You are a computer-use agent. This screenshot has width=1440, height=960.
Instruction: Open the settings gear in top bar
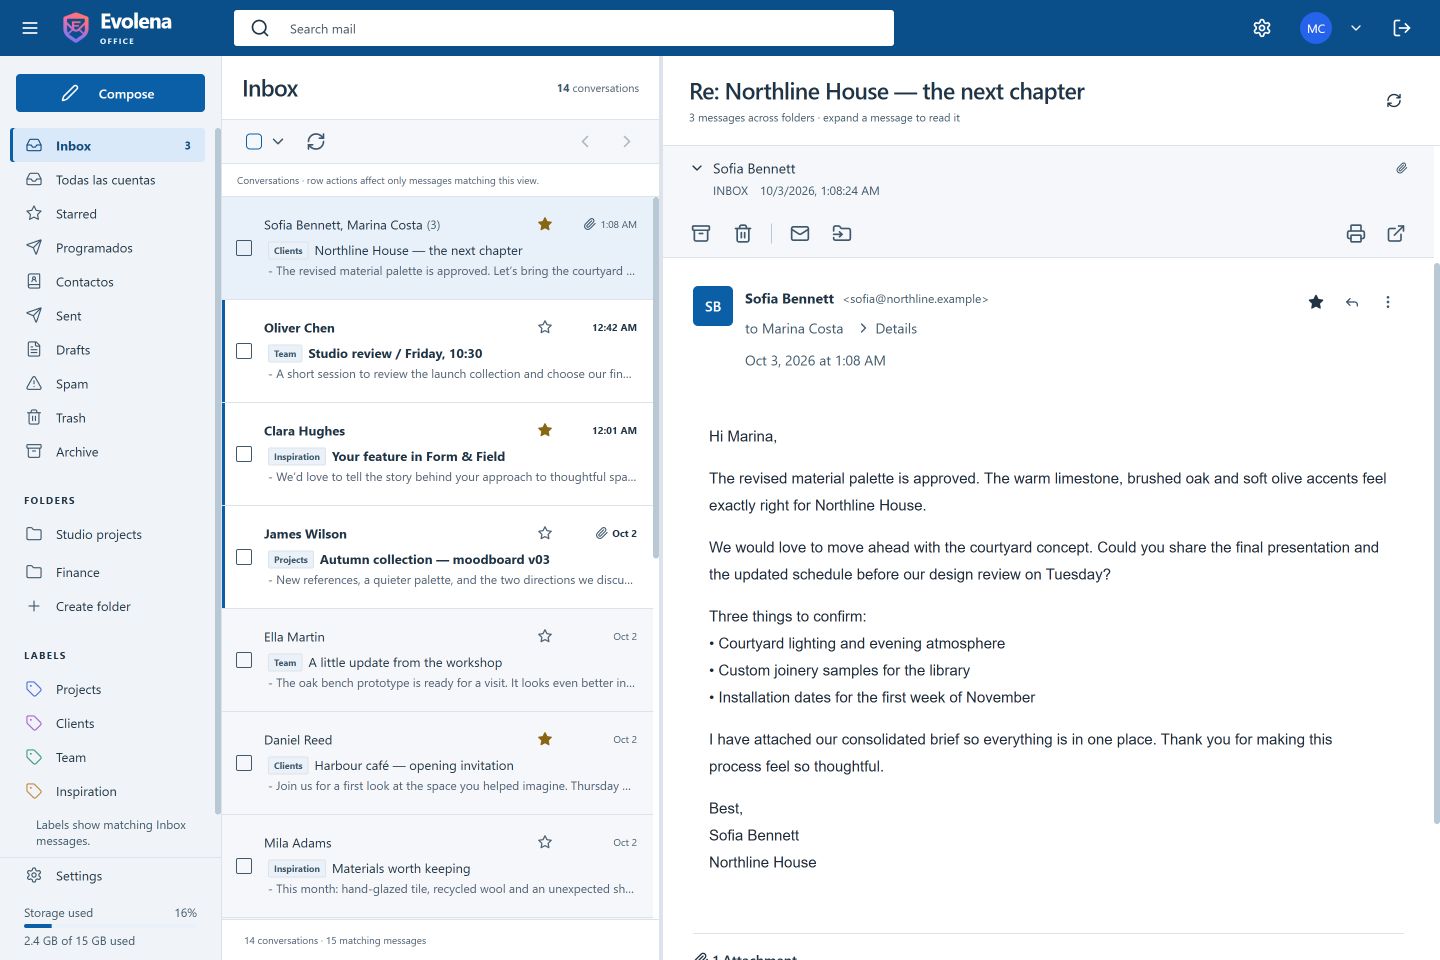point(1262,28)
